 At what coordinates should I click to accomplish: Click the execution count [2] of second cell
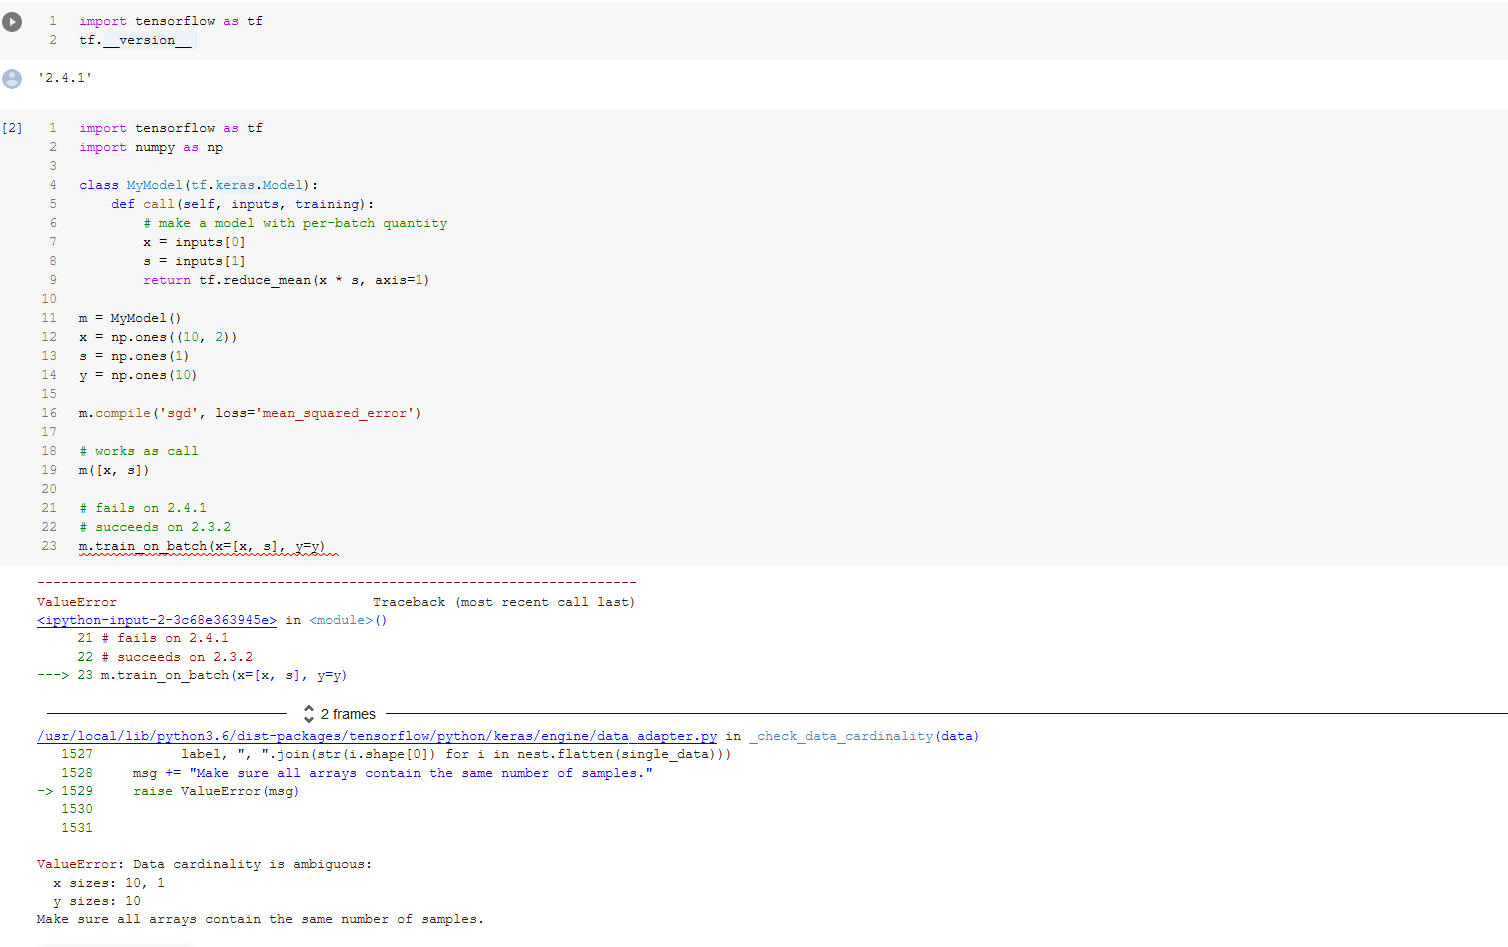[x=12, y=128]
